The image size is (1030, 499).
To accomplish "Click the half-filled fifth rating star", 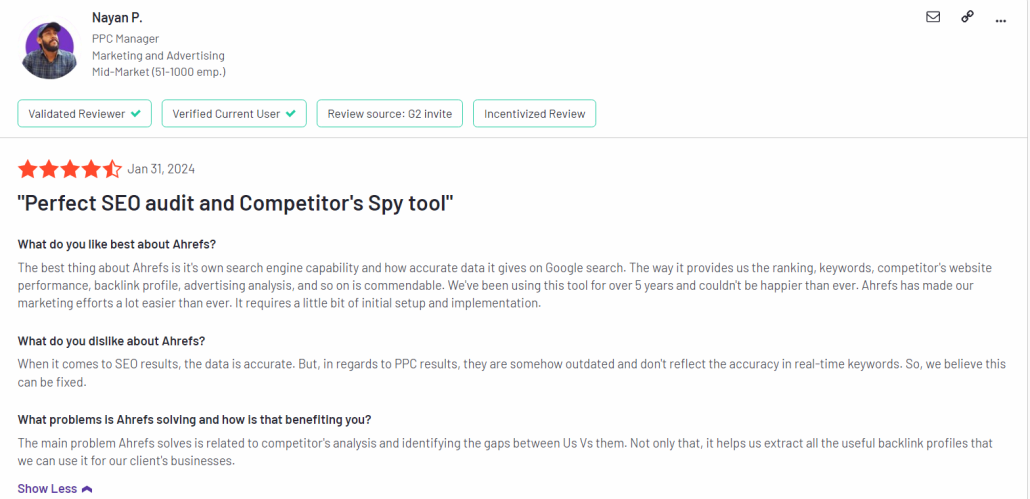I will [112, 169].
